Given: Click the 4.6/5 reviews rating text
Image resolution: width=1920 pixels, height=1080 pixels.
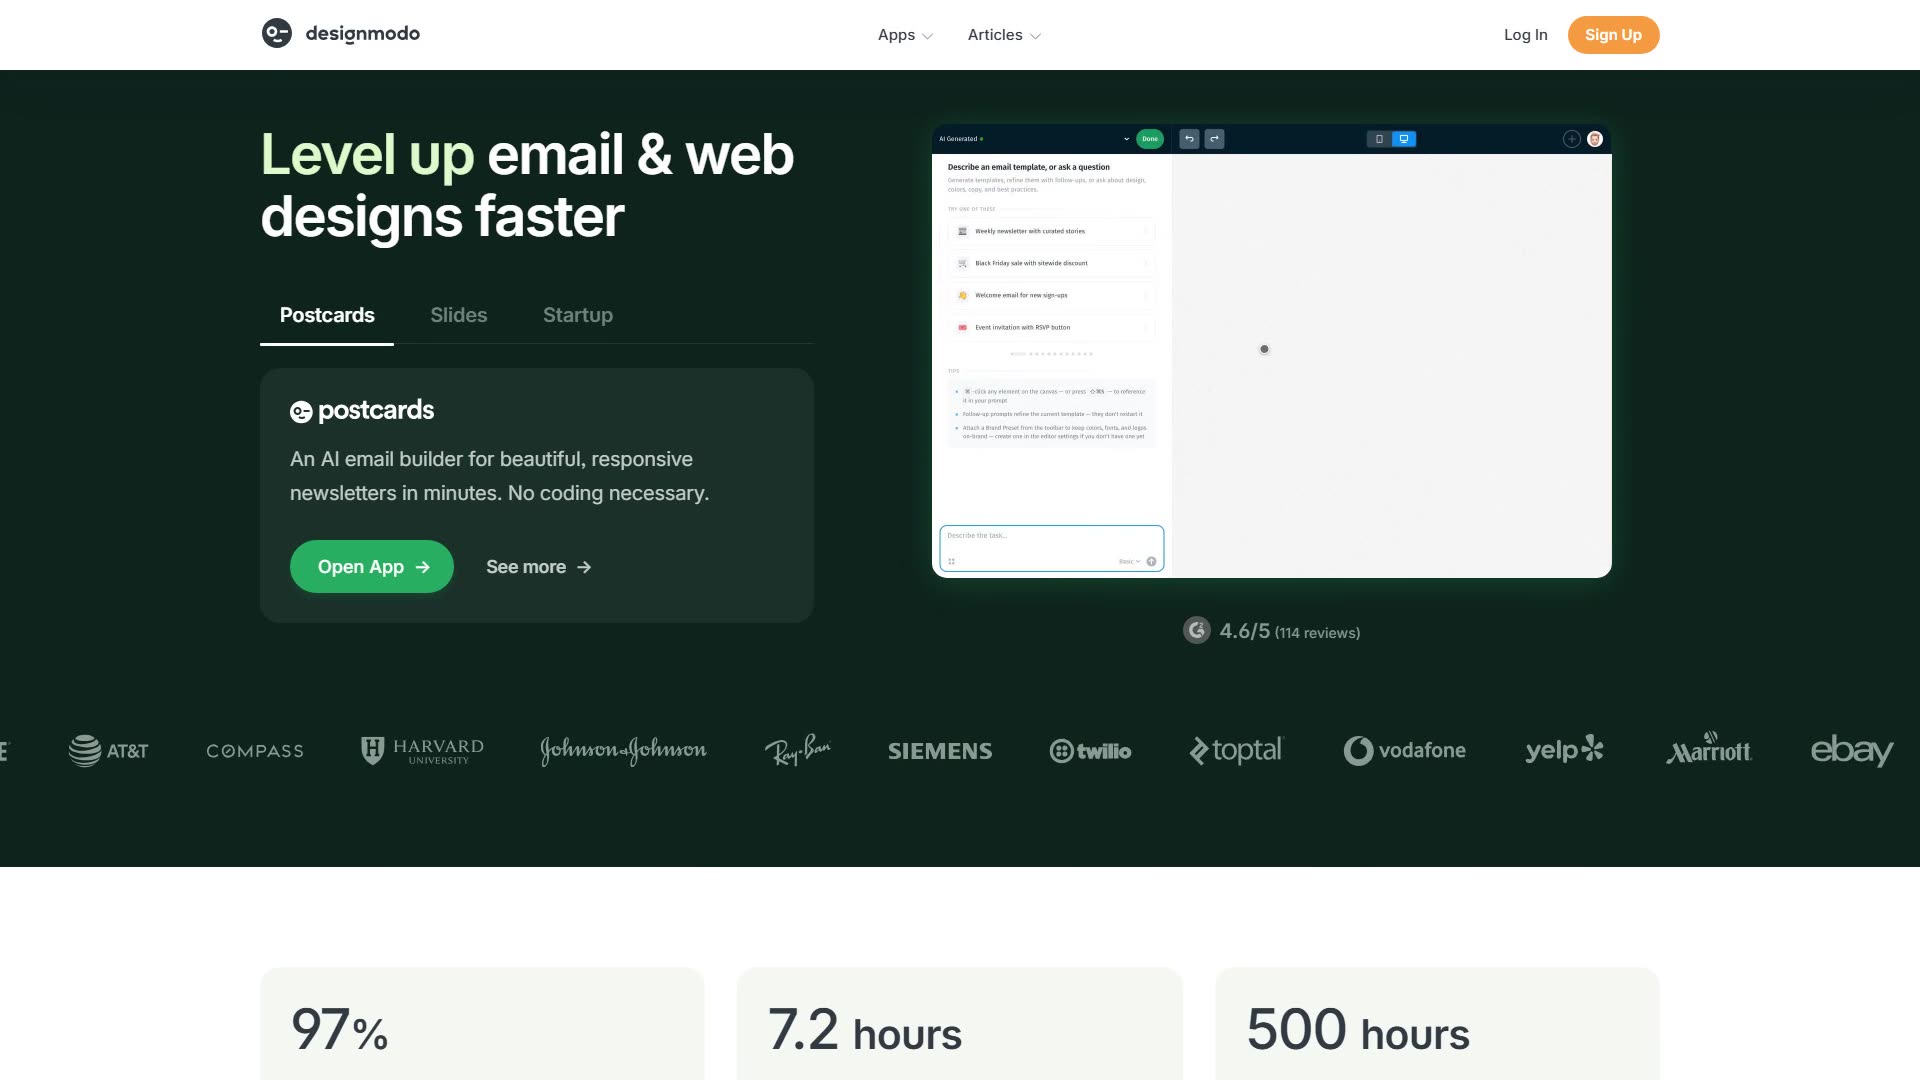Looking at the screenshot, I should coord(1290,632).
